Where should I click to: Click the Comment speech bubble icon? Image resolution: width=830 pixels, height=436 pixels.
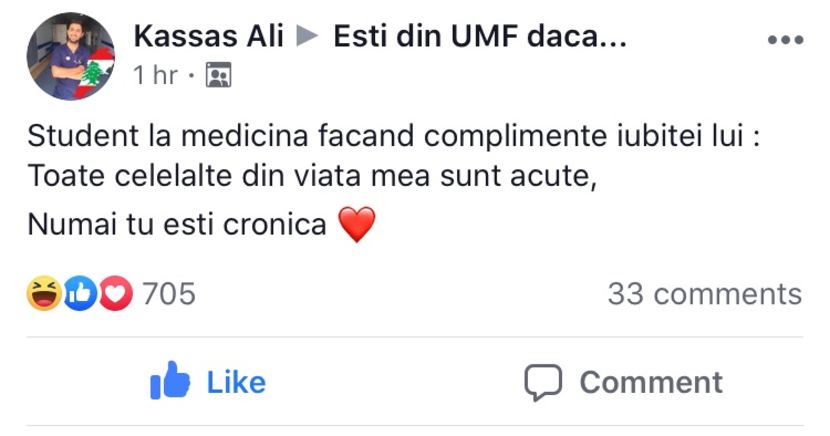tap(543, 381)
